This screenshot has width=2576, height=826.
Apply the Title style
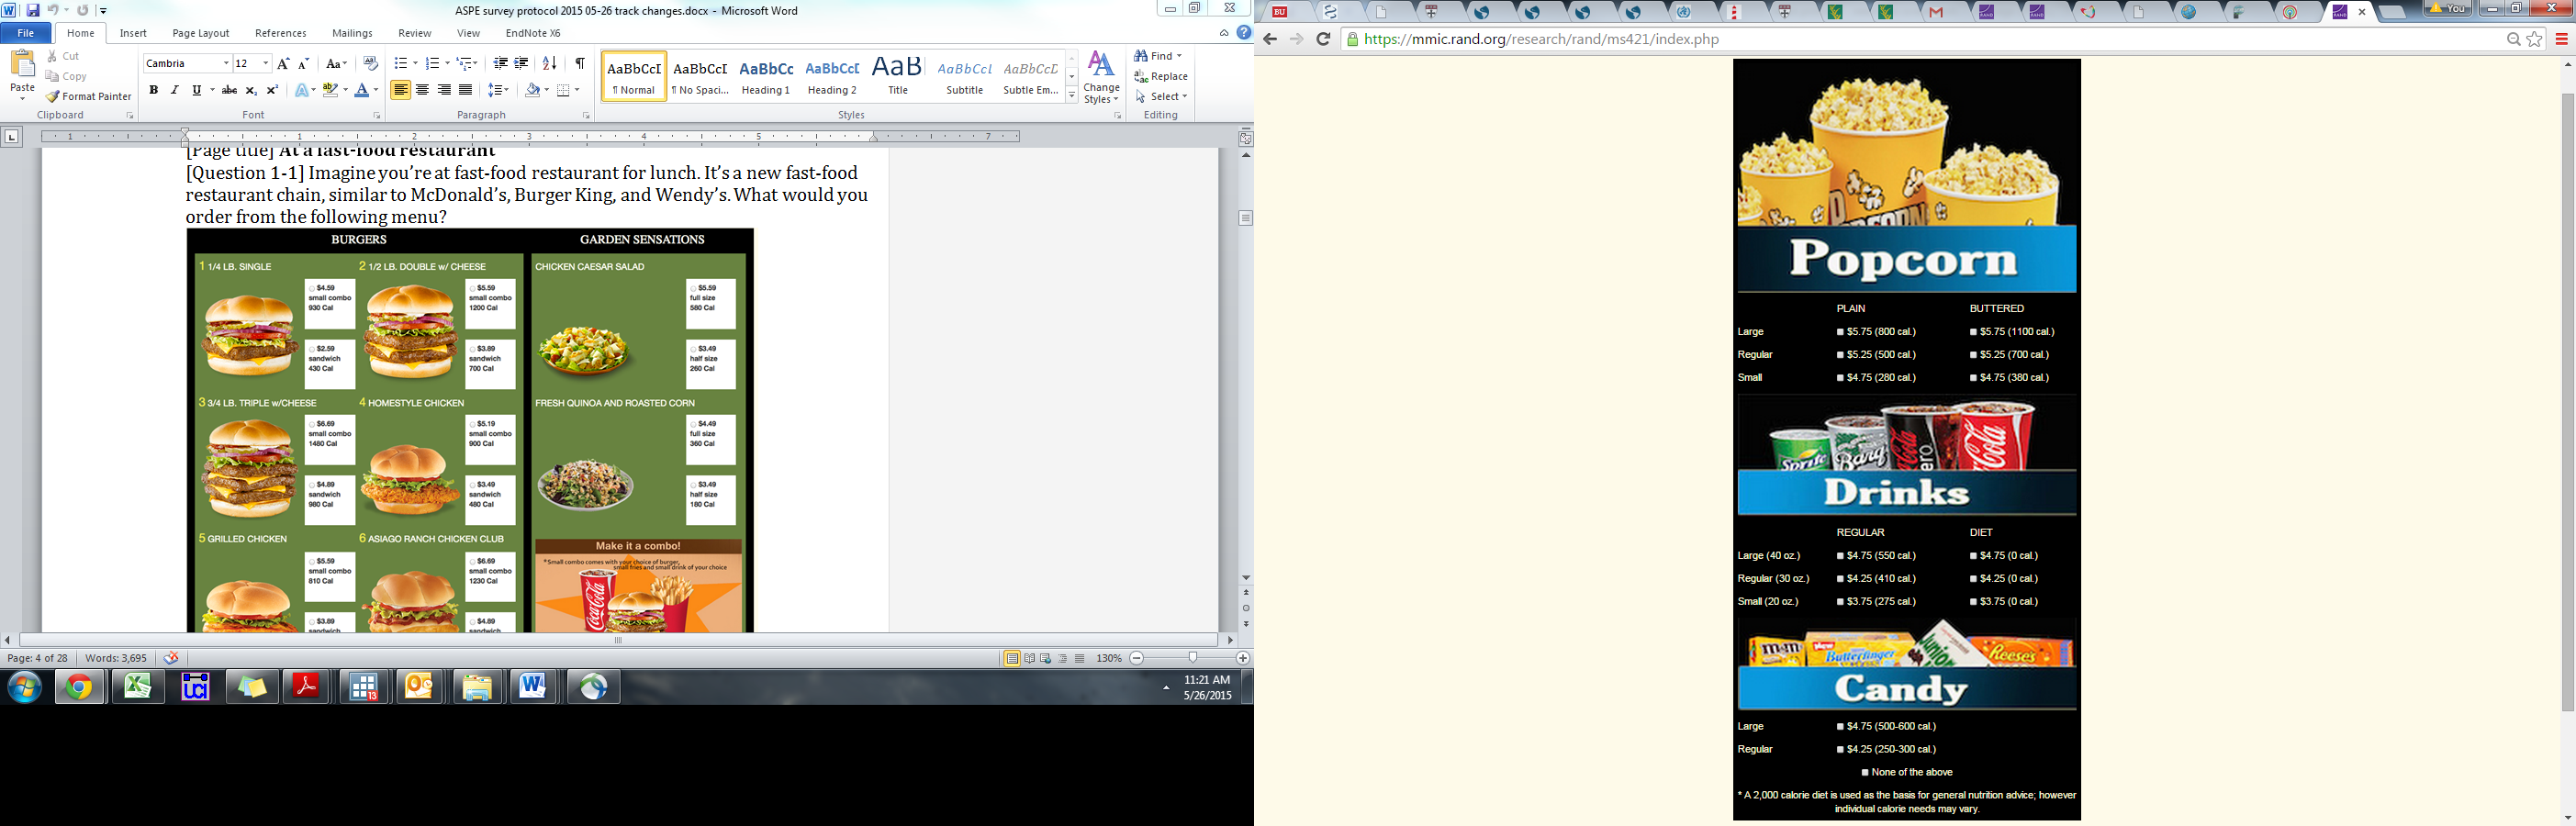(x=898, y=76)
